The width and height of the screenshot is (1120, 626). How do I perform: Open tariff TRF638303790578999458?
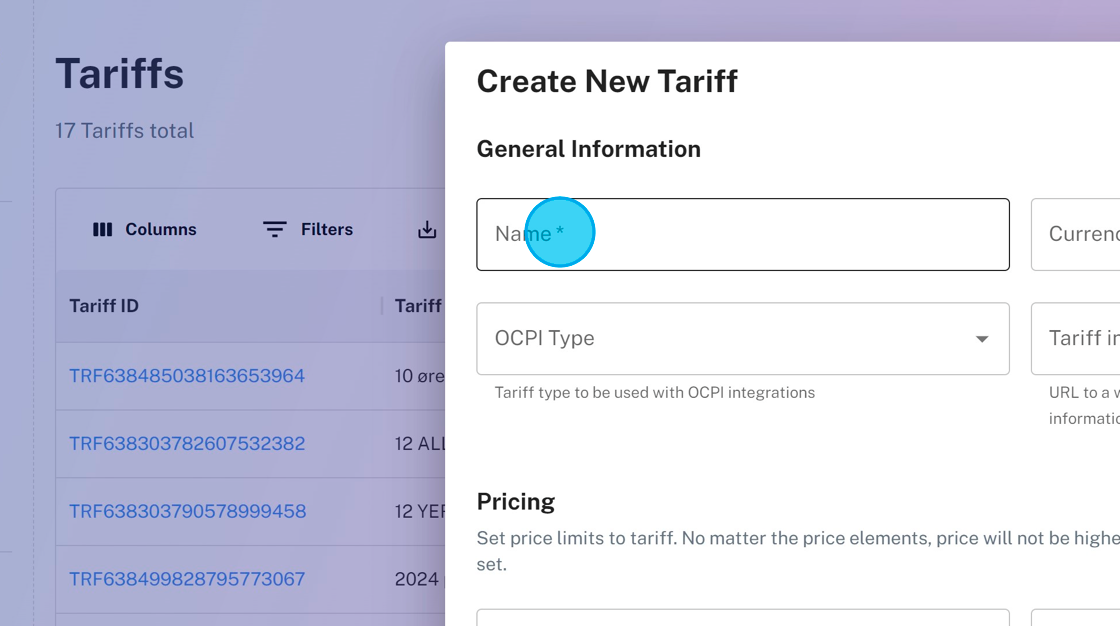[187, 511]
